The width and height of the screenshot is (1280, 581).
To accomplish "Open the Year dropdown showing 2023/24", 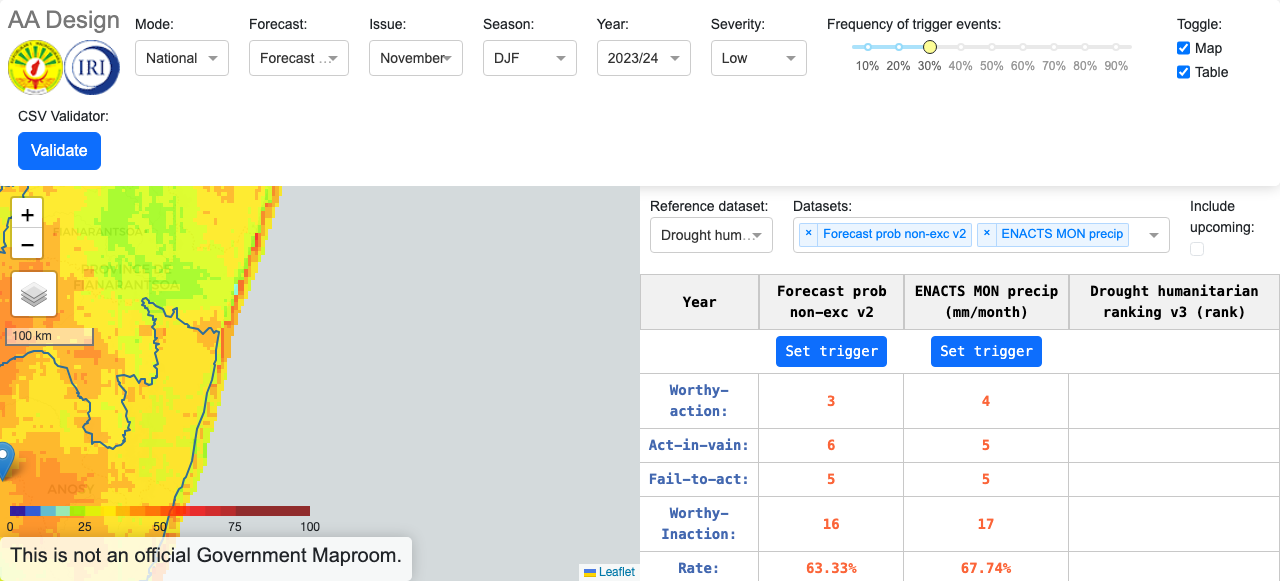I will [643, 58].
